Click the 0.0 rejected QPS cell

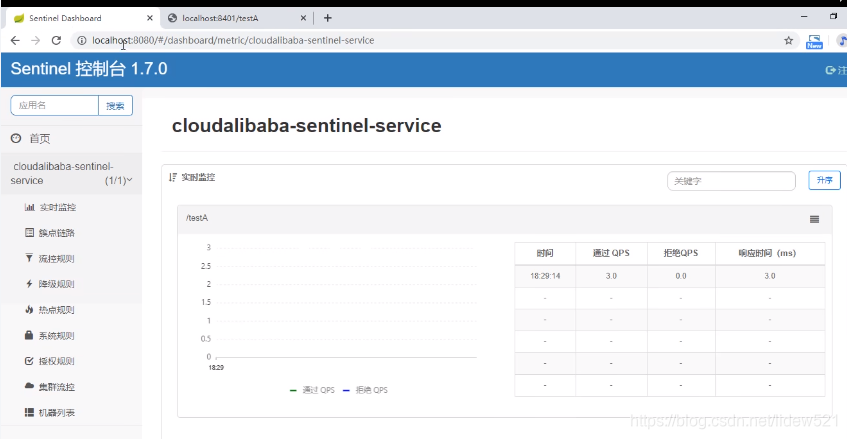pos(681,276)
